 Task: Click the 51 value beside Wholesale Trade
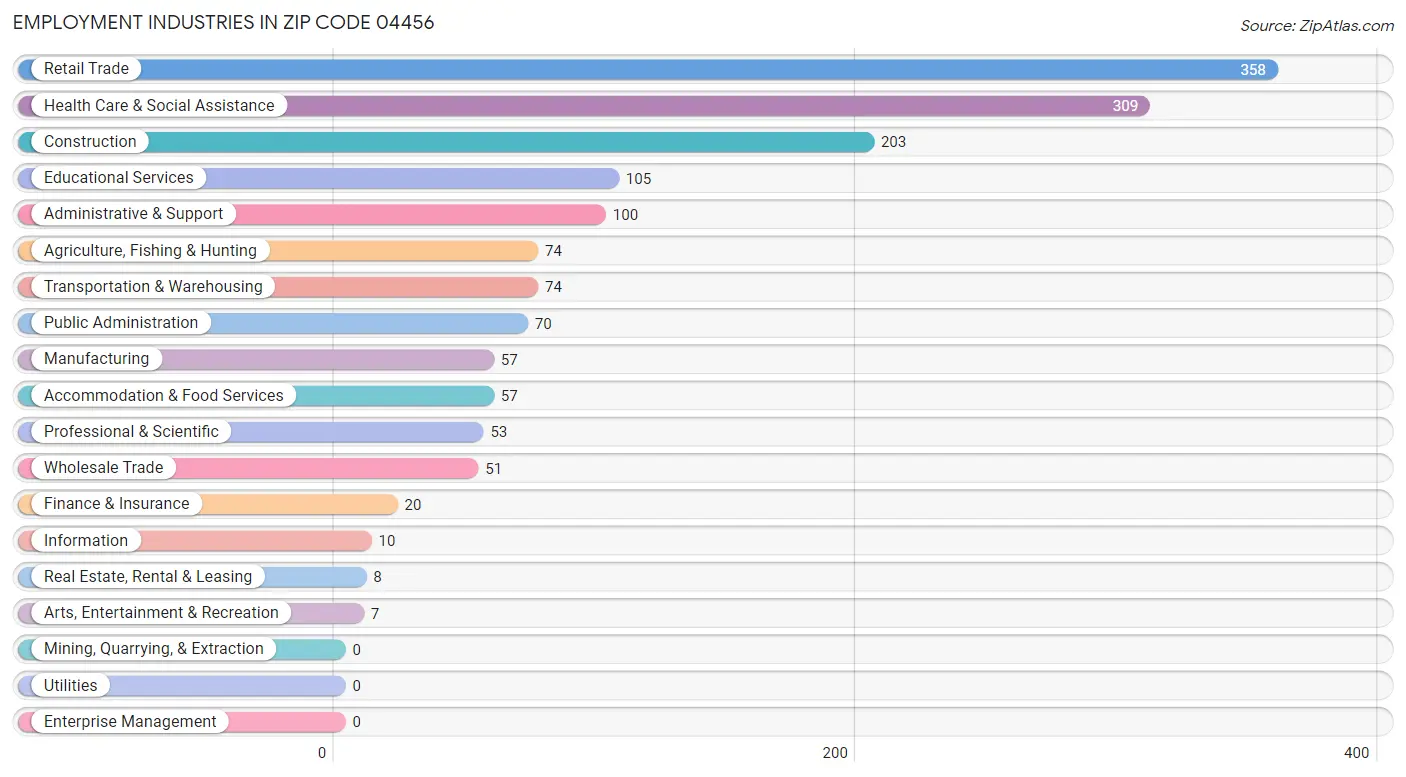point(494,468)
